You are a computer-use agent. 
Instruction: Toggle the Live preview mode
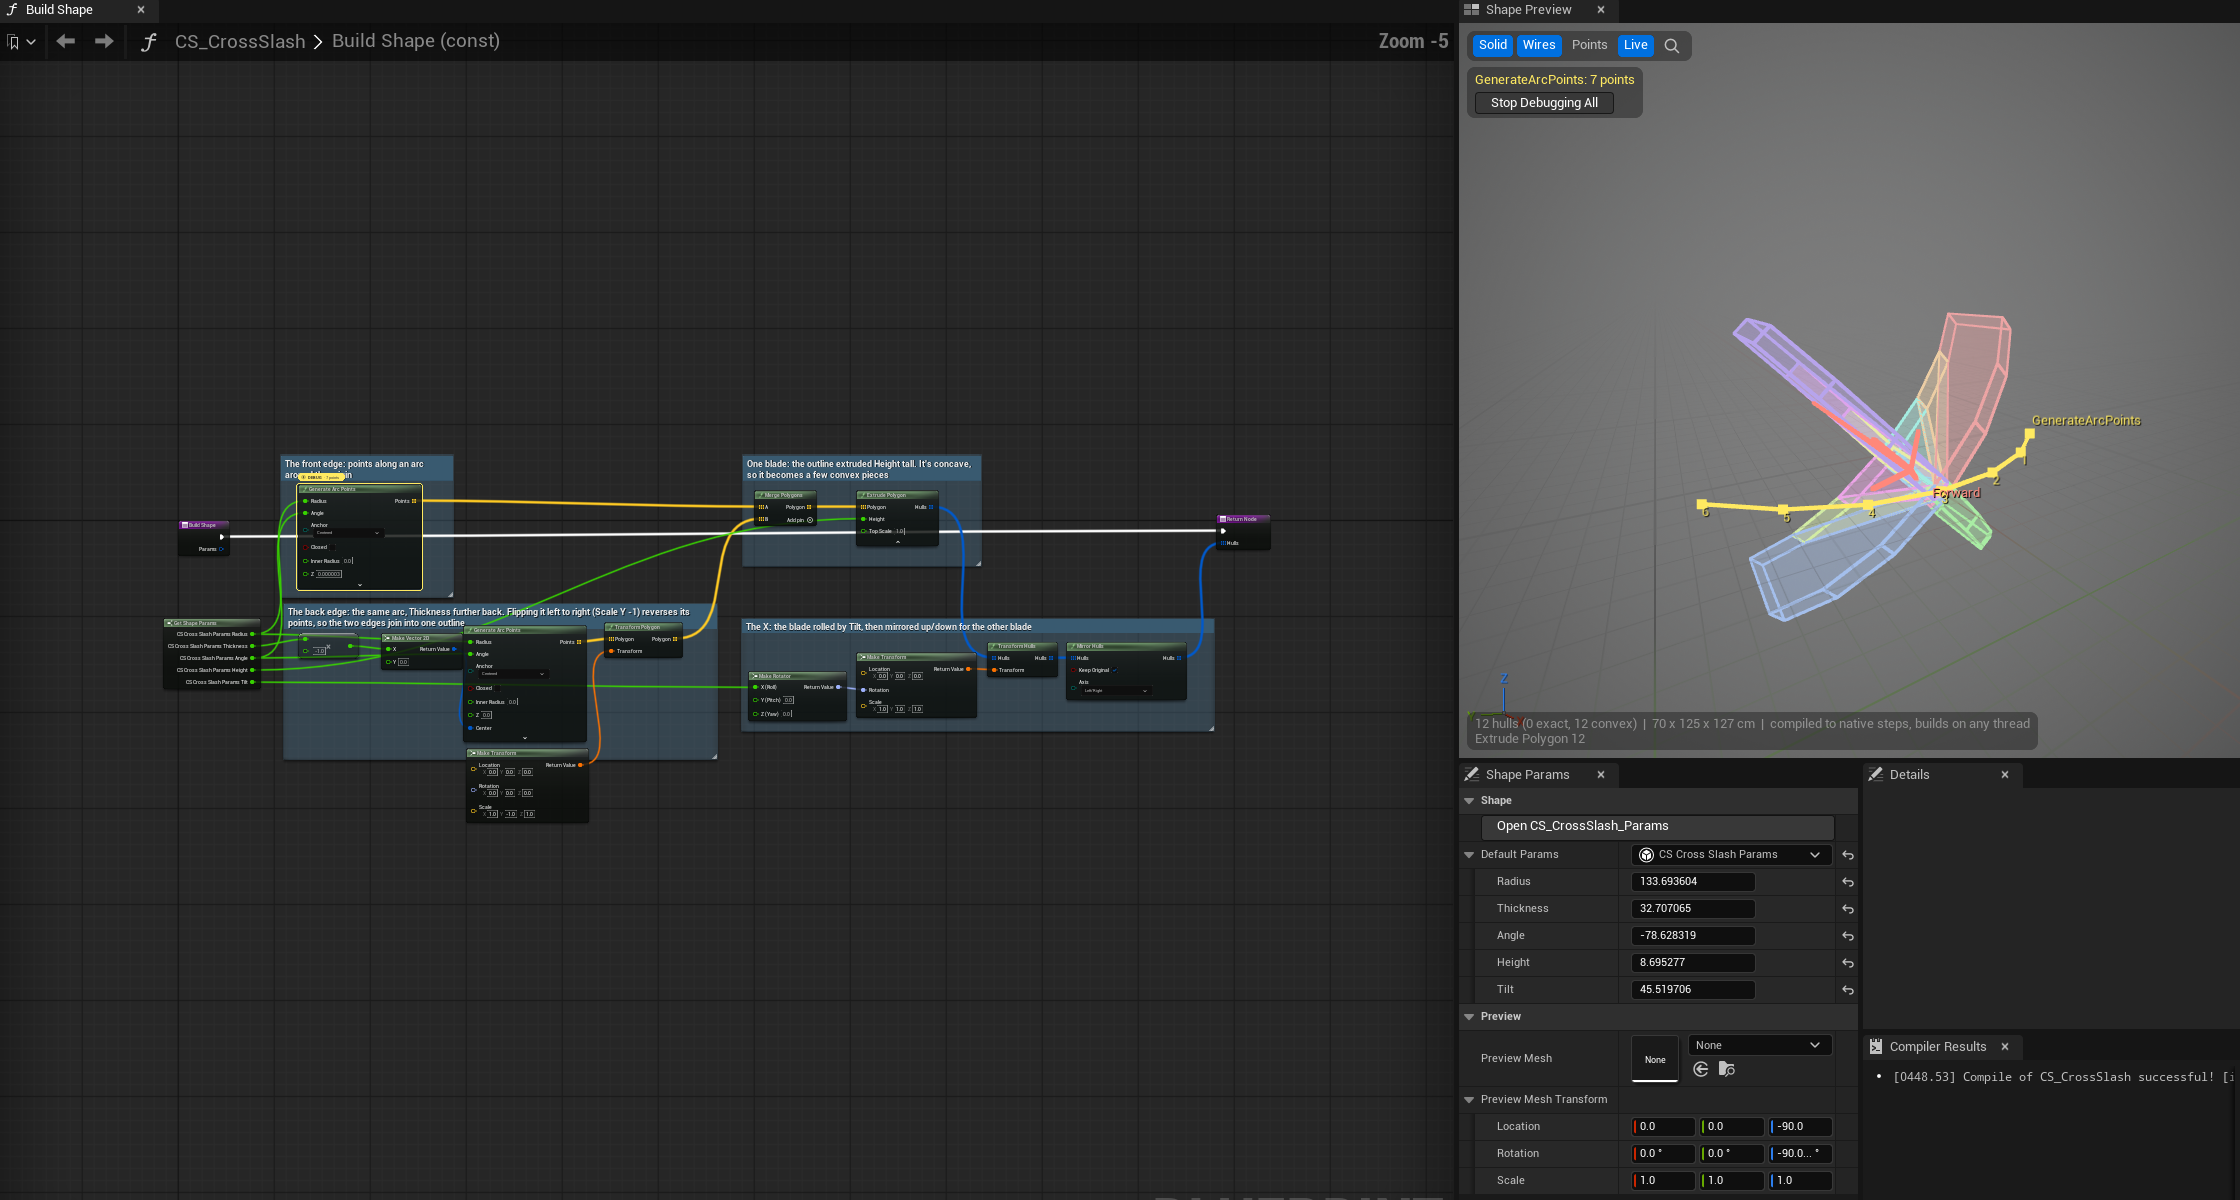pyautogui.click(x=1635, y=45)
